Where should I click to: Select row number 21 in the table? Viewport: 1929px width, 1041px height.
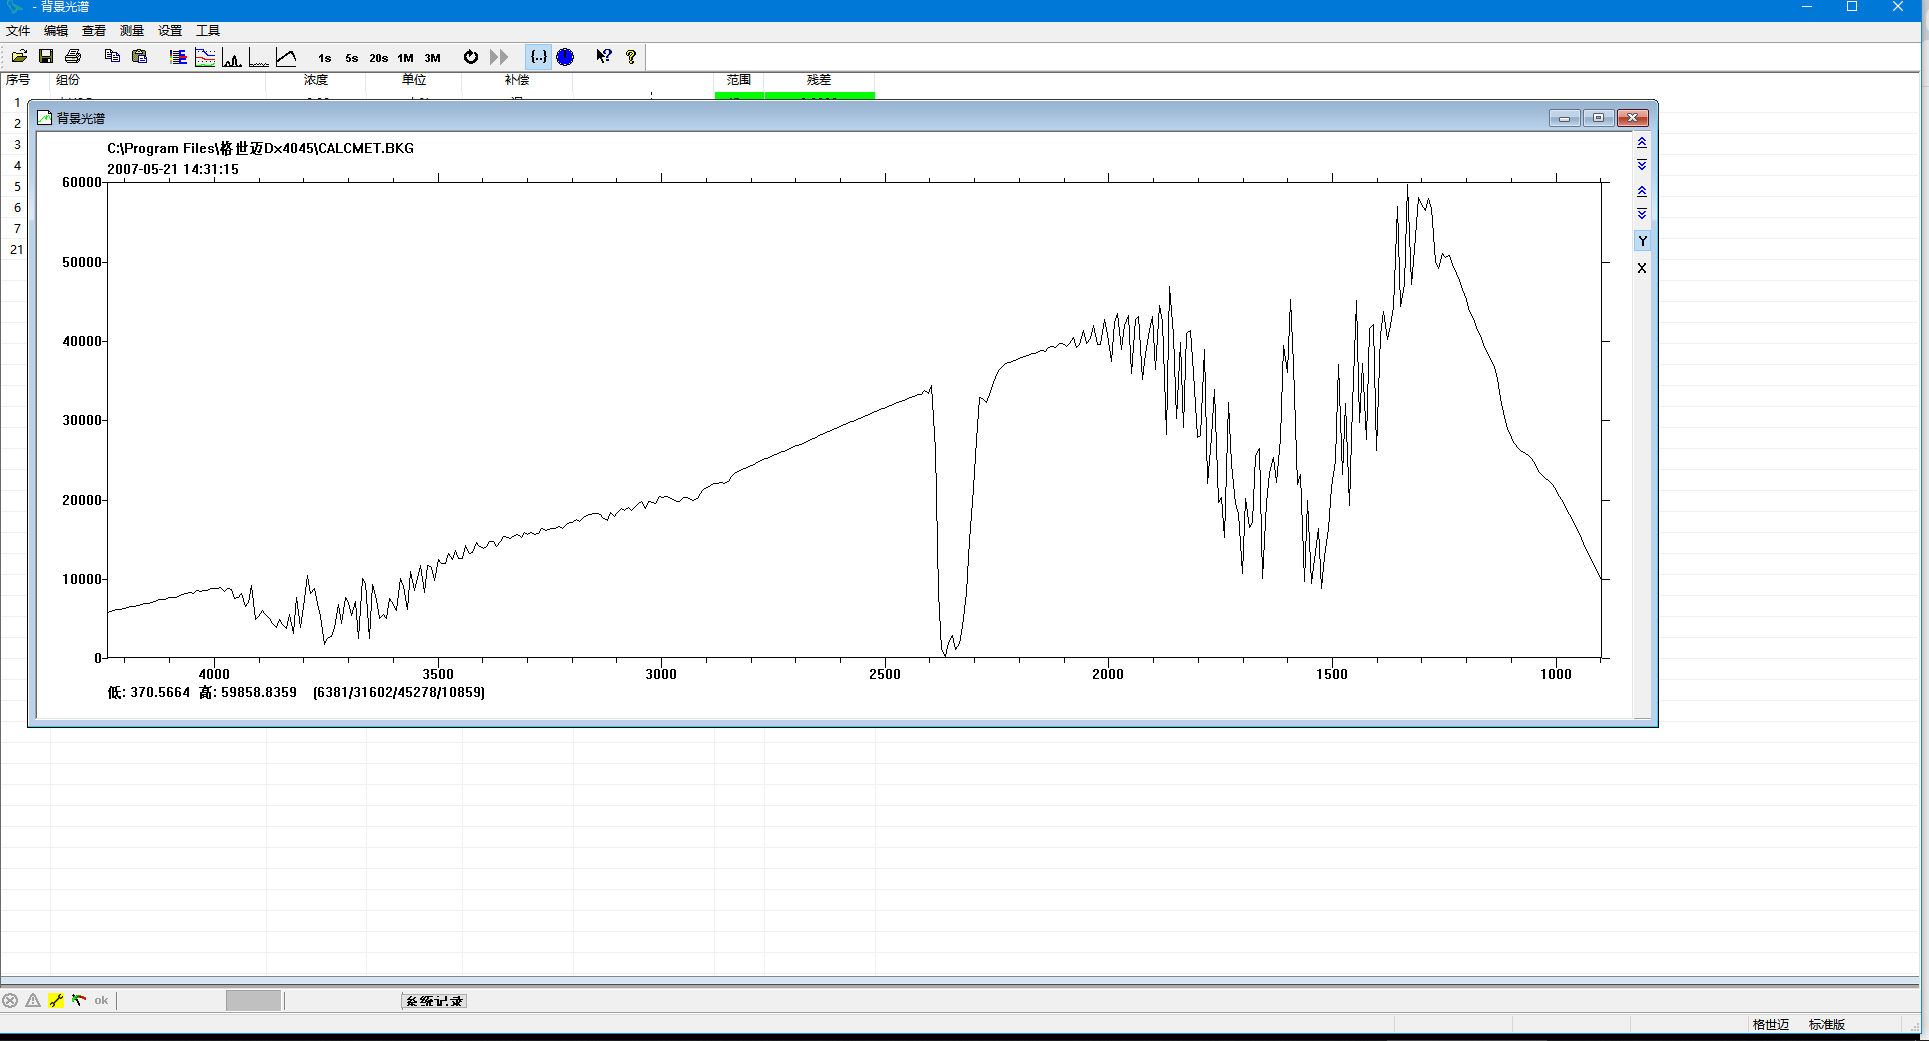tap(16, 250)
